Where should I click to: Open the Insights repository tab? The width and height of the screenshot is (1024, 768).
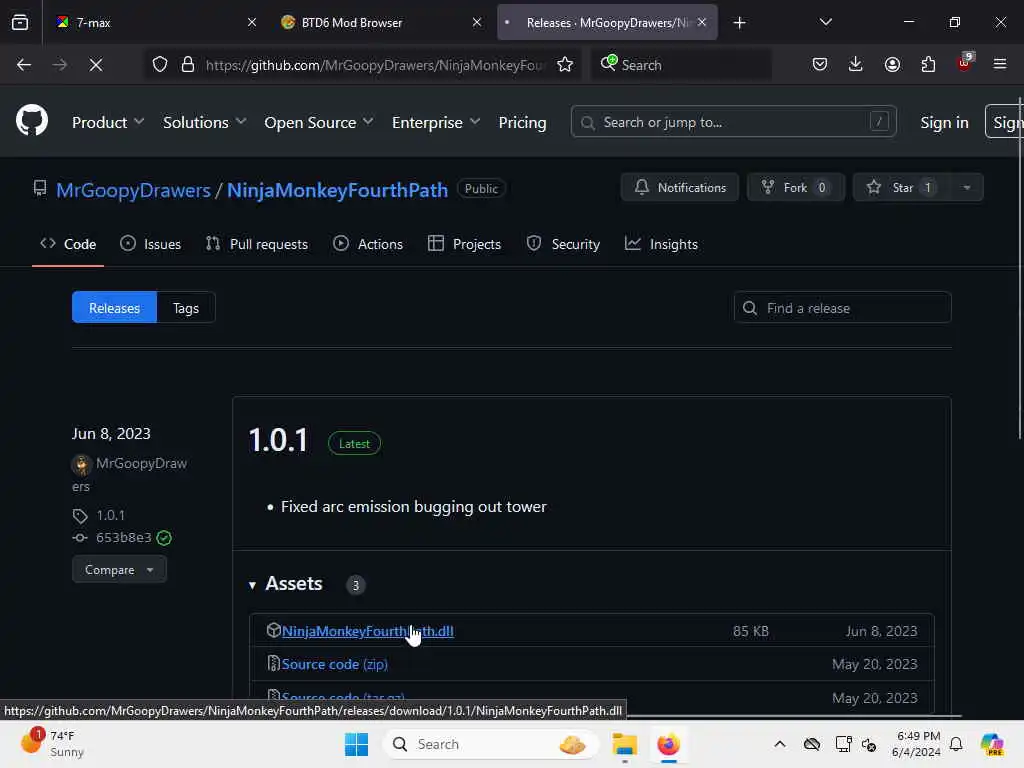tap(662, 244)
